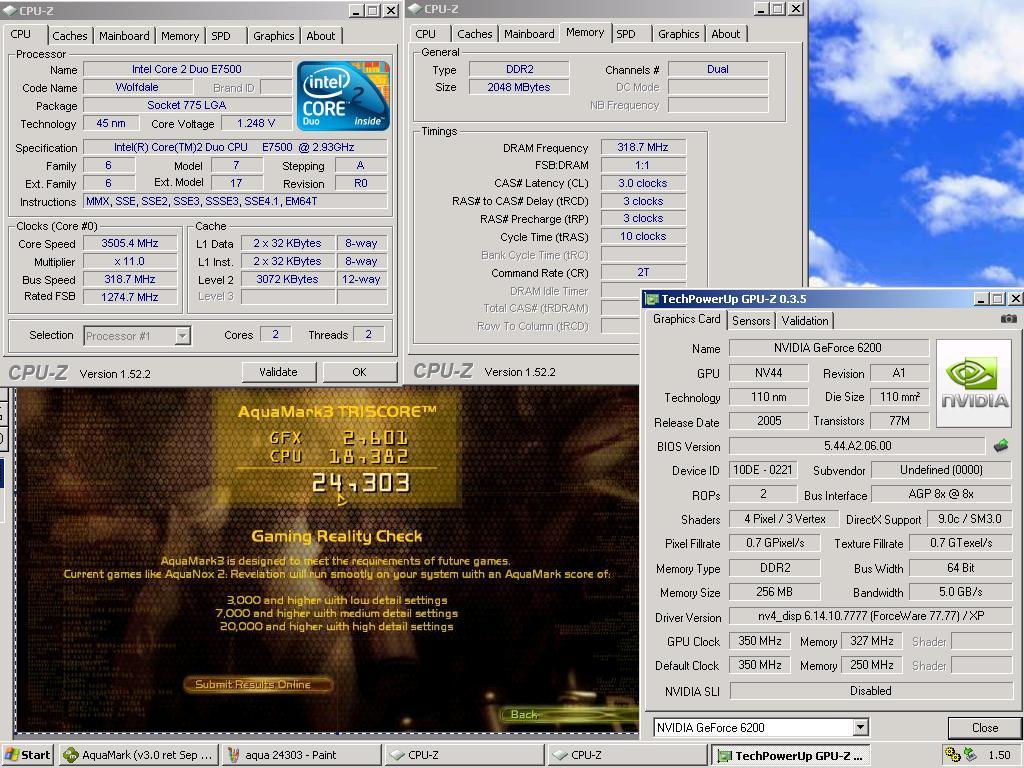Click right CPU-Z title bar icon
Viewport: 1024px width, 768px height.
tap(415, 9)
